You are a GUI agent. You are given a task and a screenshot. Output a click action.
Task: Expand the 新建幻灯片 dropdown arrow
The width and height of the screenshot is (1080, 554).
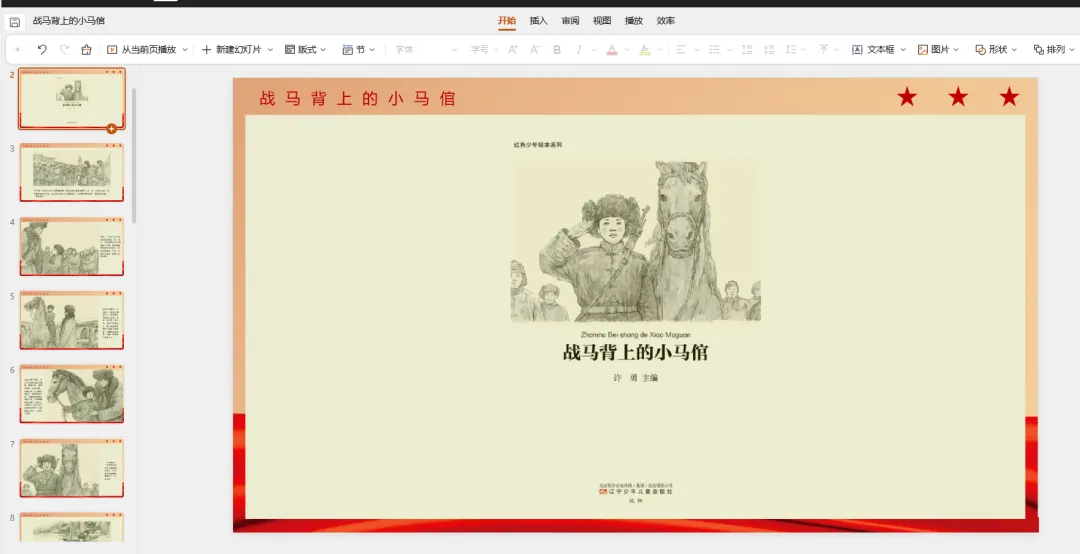270,50
